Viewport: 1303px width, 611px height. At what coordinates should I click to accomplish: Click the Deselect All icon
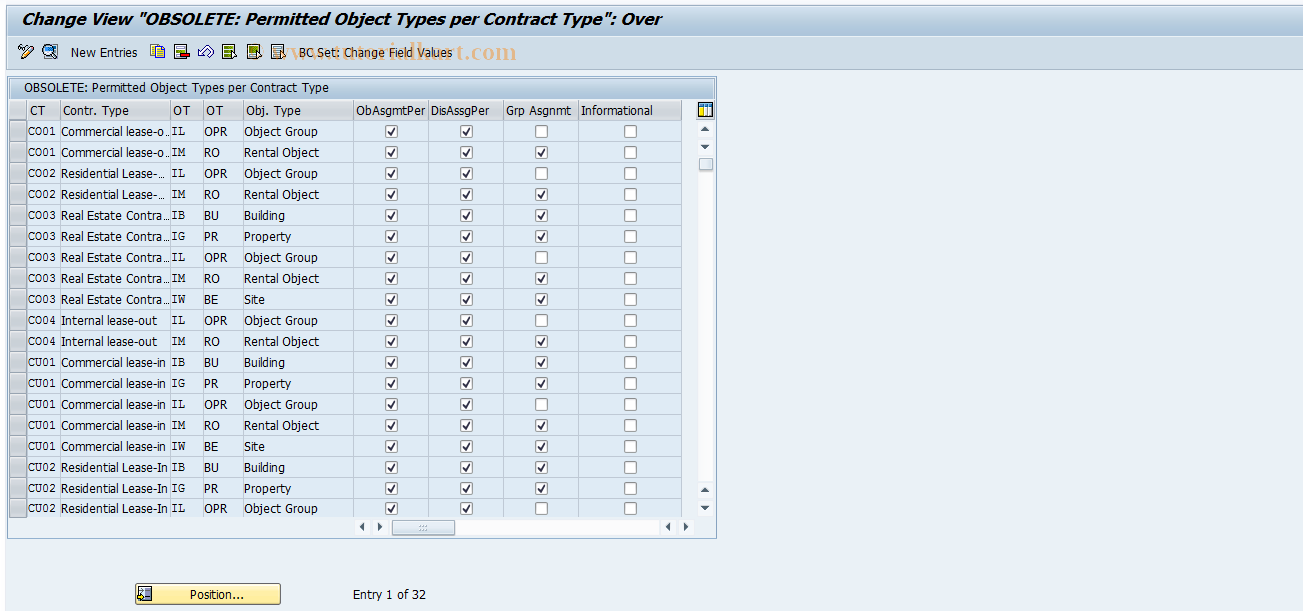click(x=278, y=52)
